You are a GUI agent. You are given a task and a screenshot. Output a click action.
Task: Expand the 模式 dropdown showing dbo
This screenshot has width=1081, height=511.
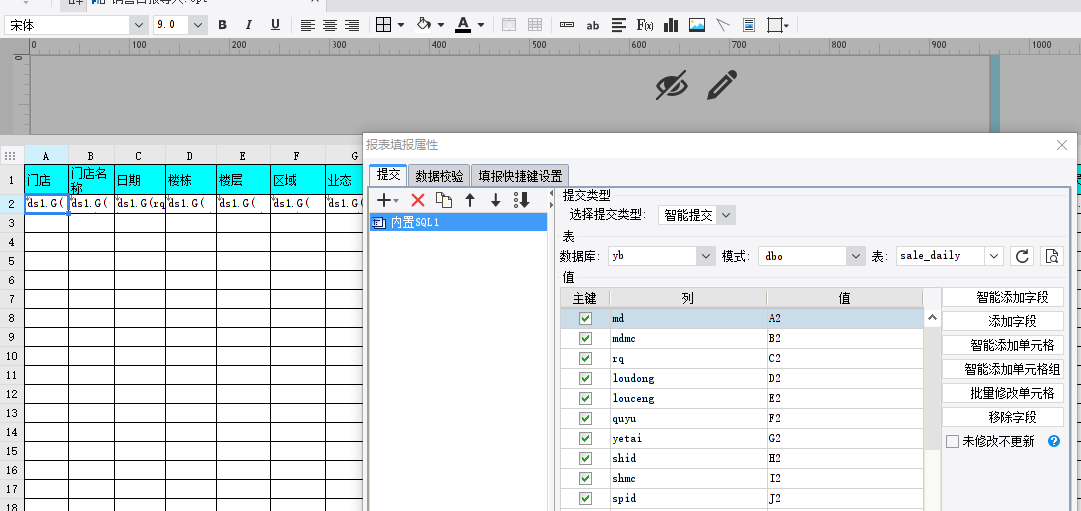point(811,256)
